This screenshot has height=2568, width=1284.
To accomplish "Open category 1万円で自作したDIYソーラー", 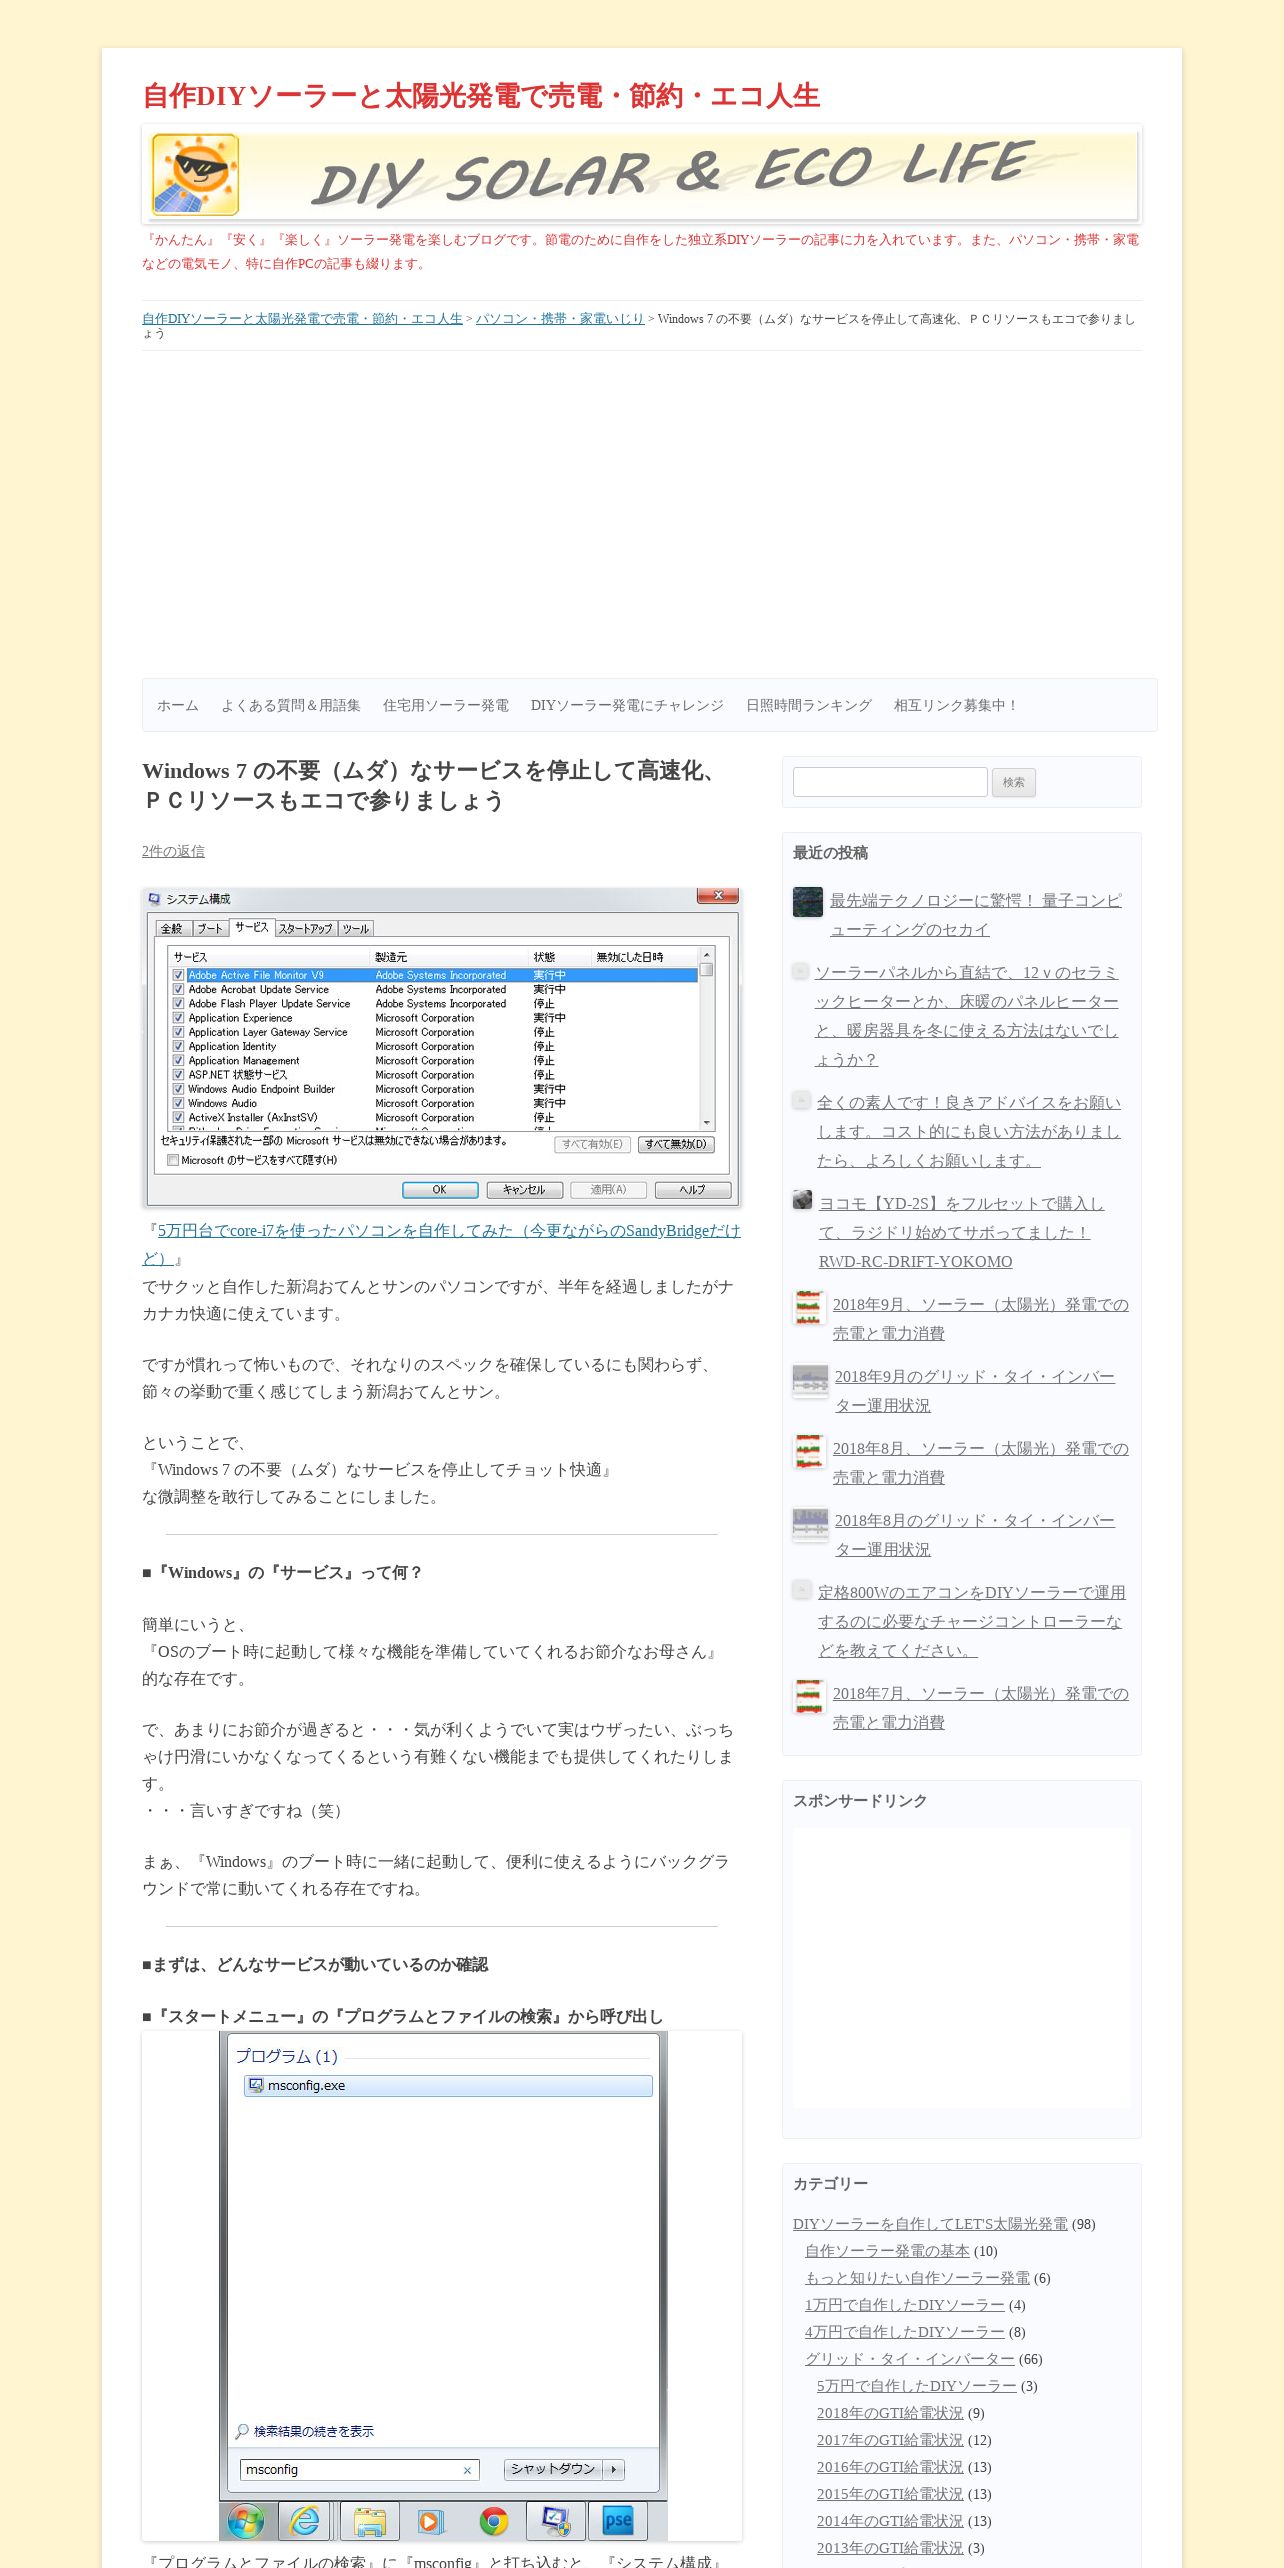I will (905, 2305).
